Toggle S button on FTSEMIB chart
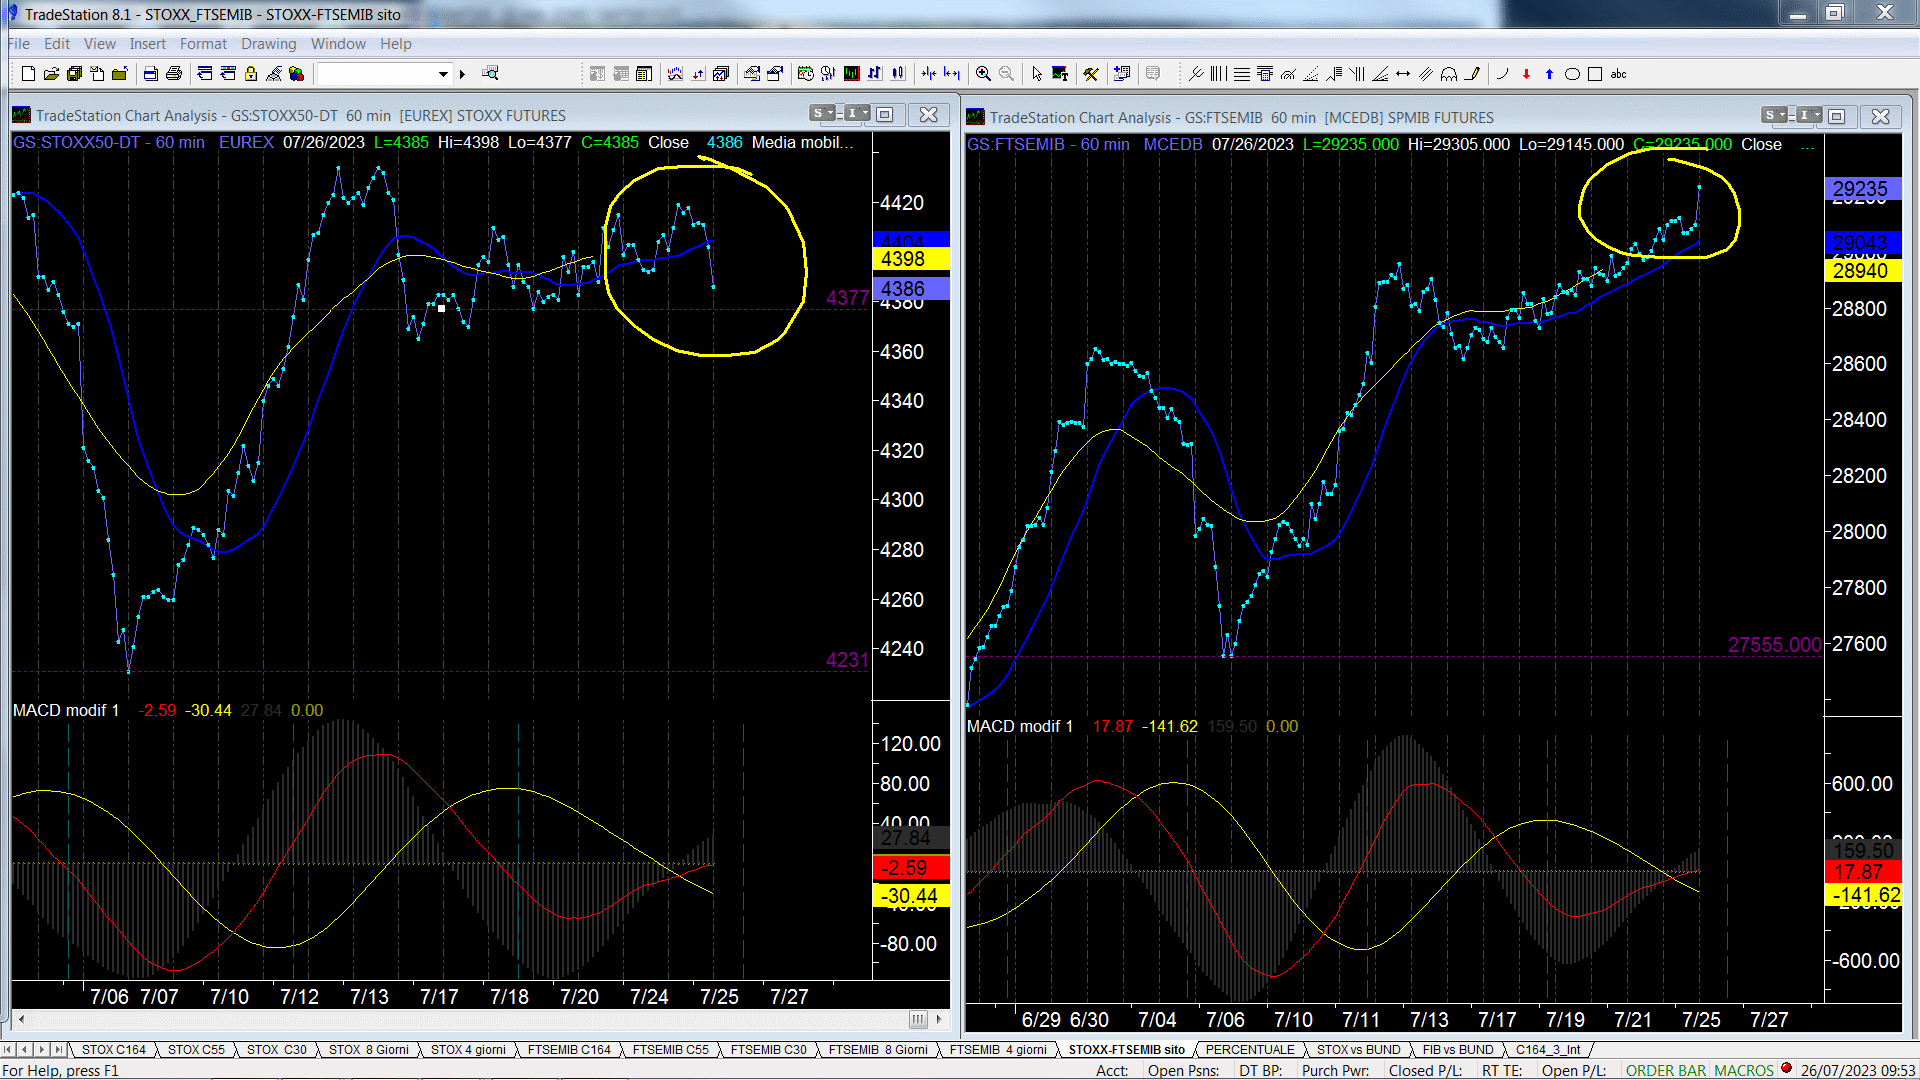 click(1774, 116)
